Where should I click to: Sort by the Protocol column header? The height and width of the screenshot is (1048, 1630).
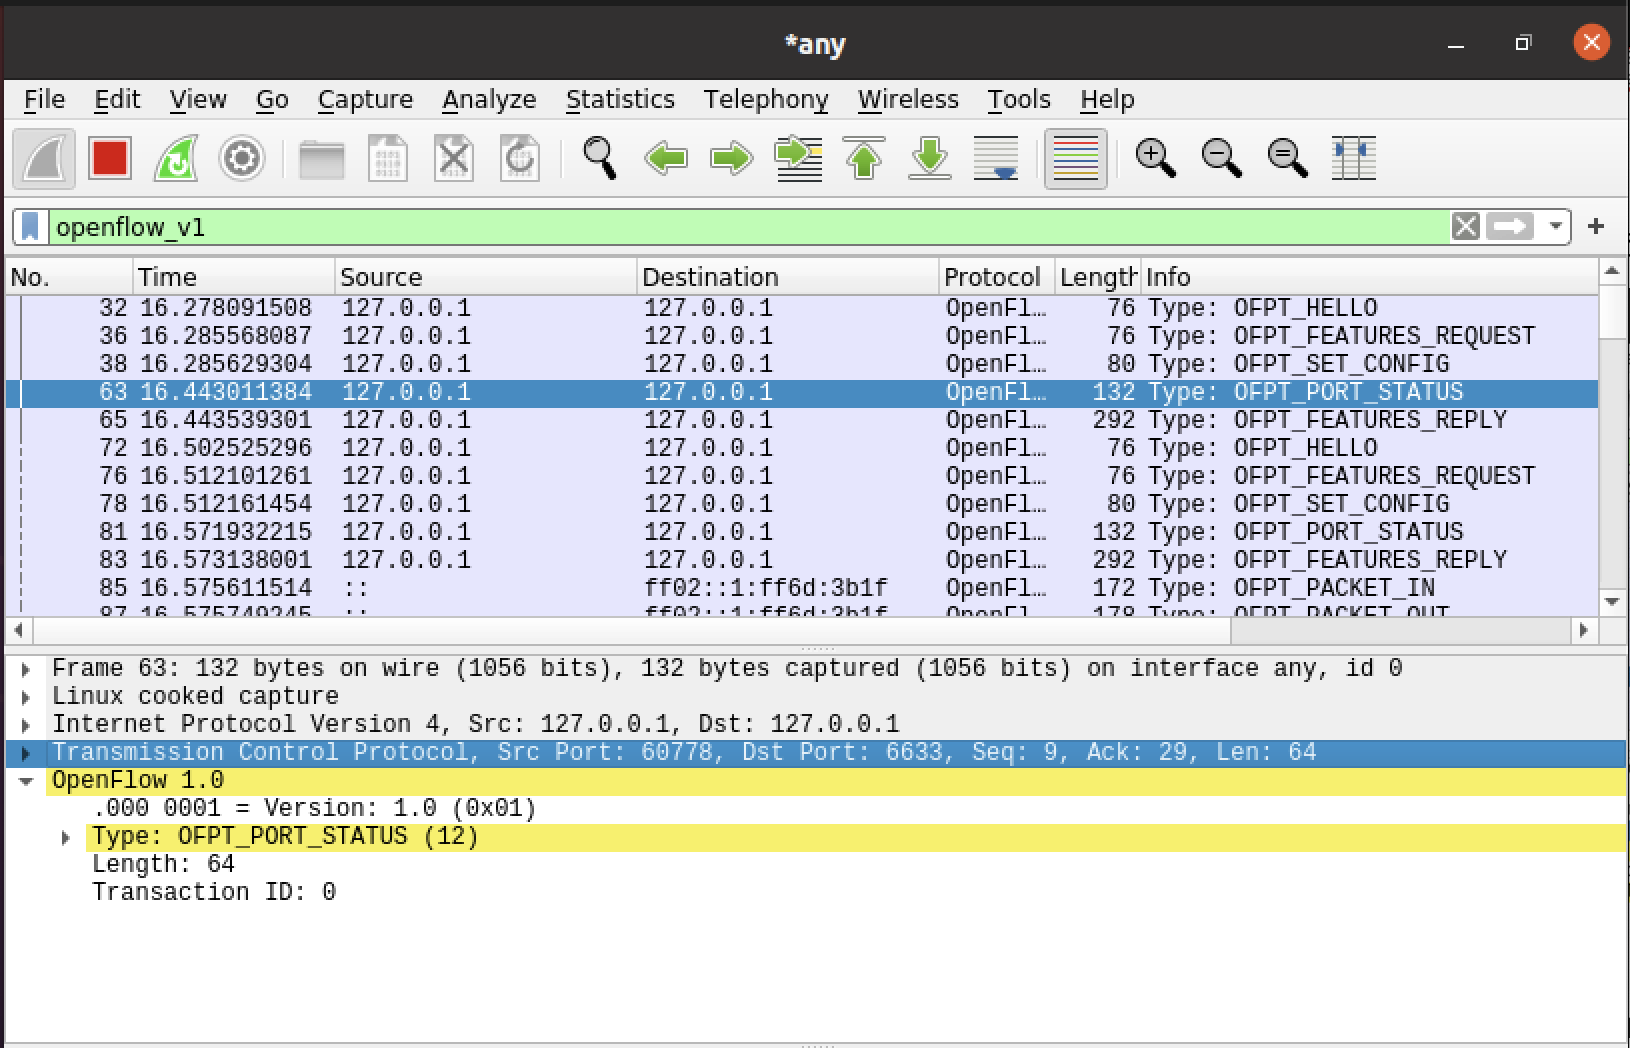pyautogui.click(x=997, y=277)
